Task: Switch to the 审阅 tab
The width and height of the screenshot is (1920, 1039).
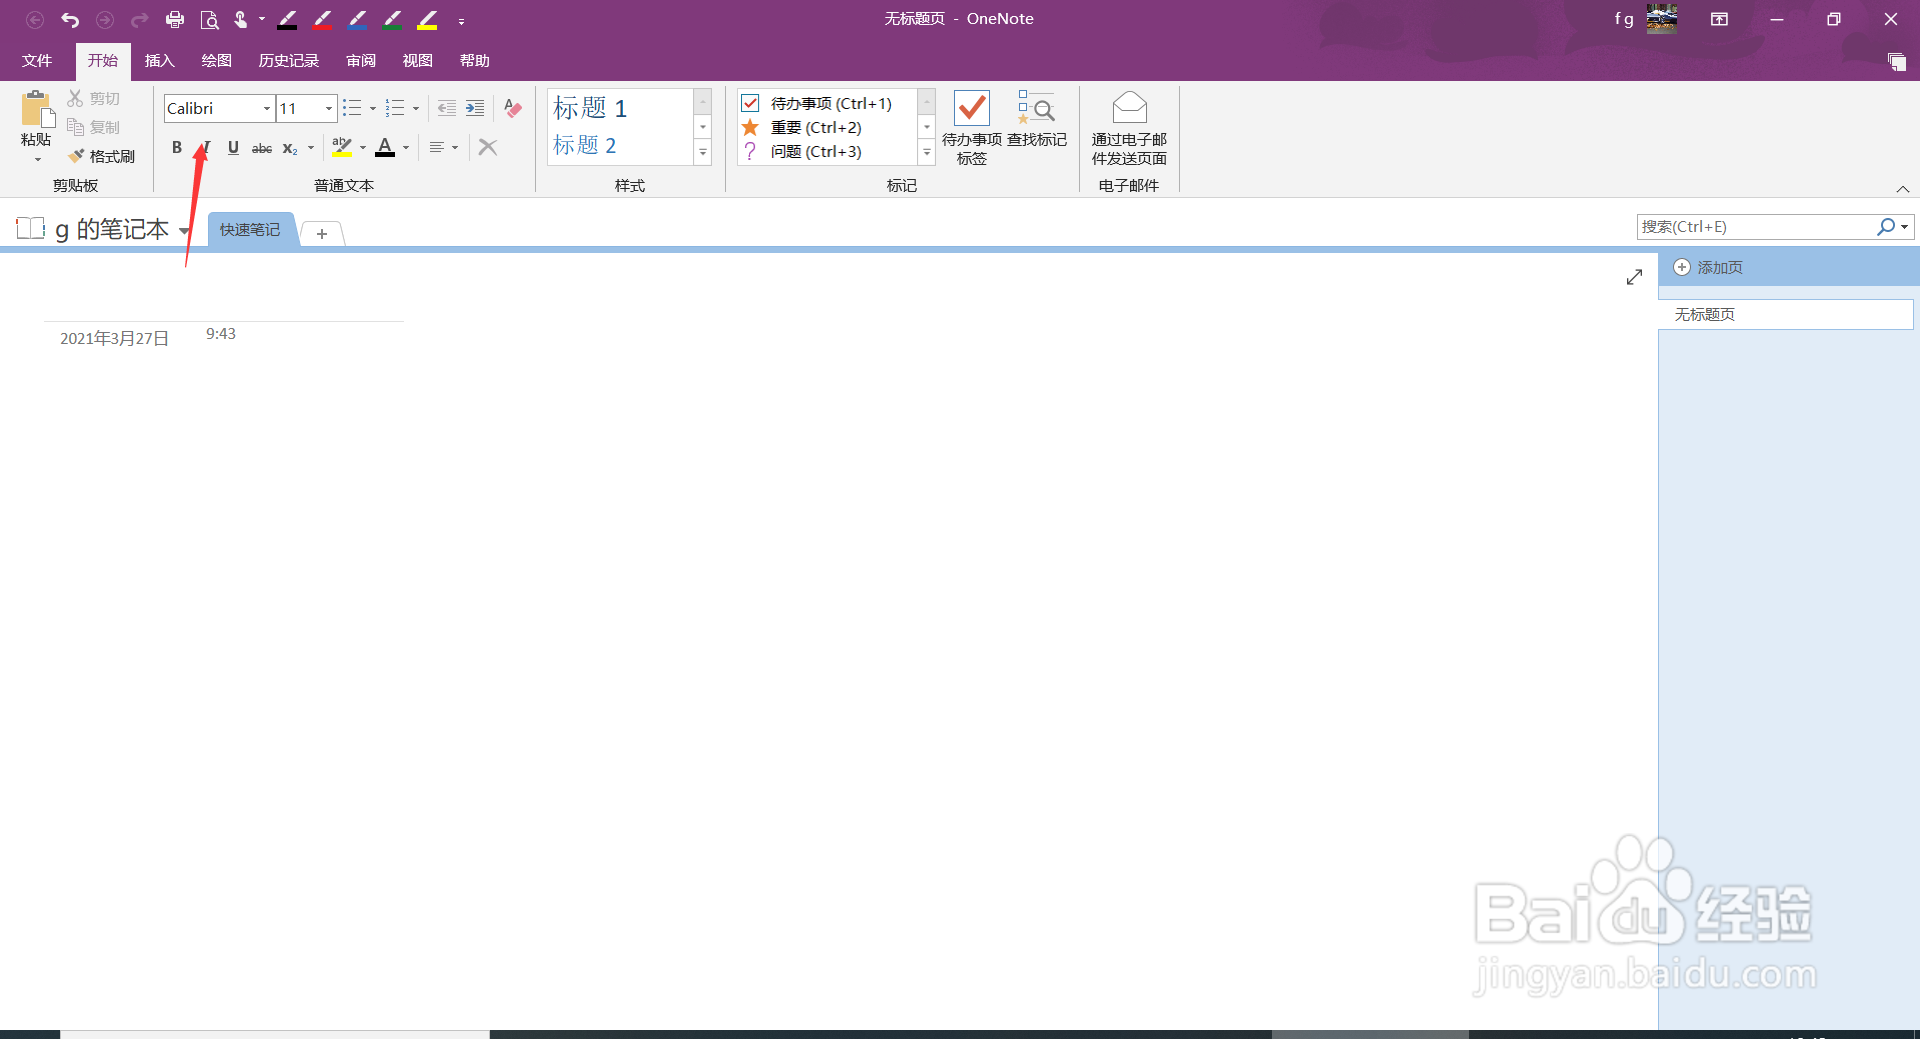Action: point(361,61)
